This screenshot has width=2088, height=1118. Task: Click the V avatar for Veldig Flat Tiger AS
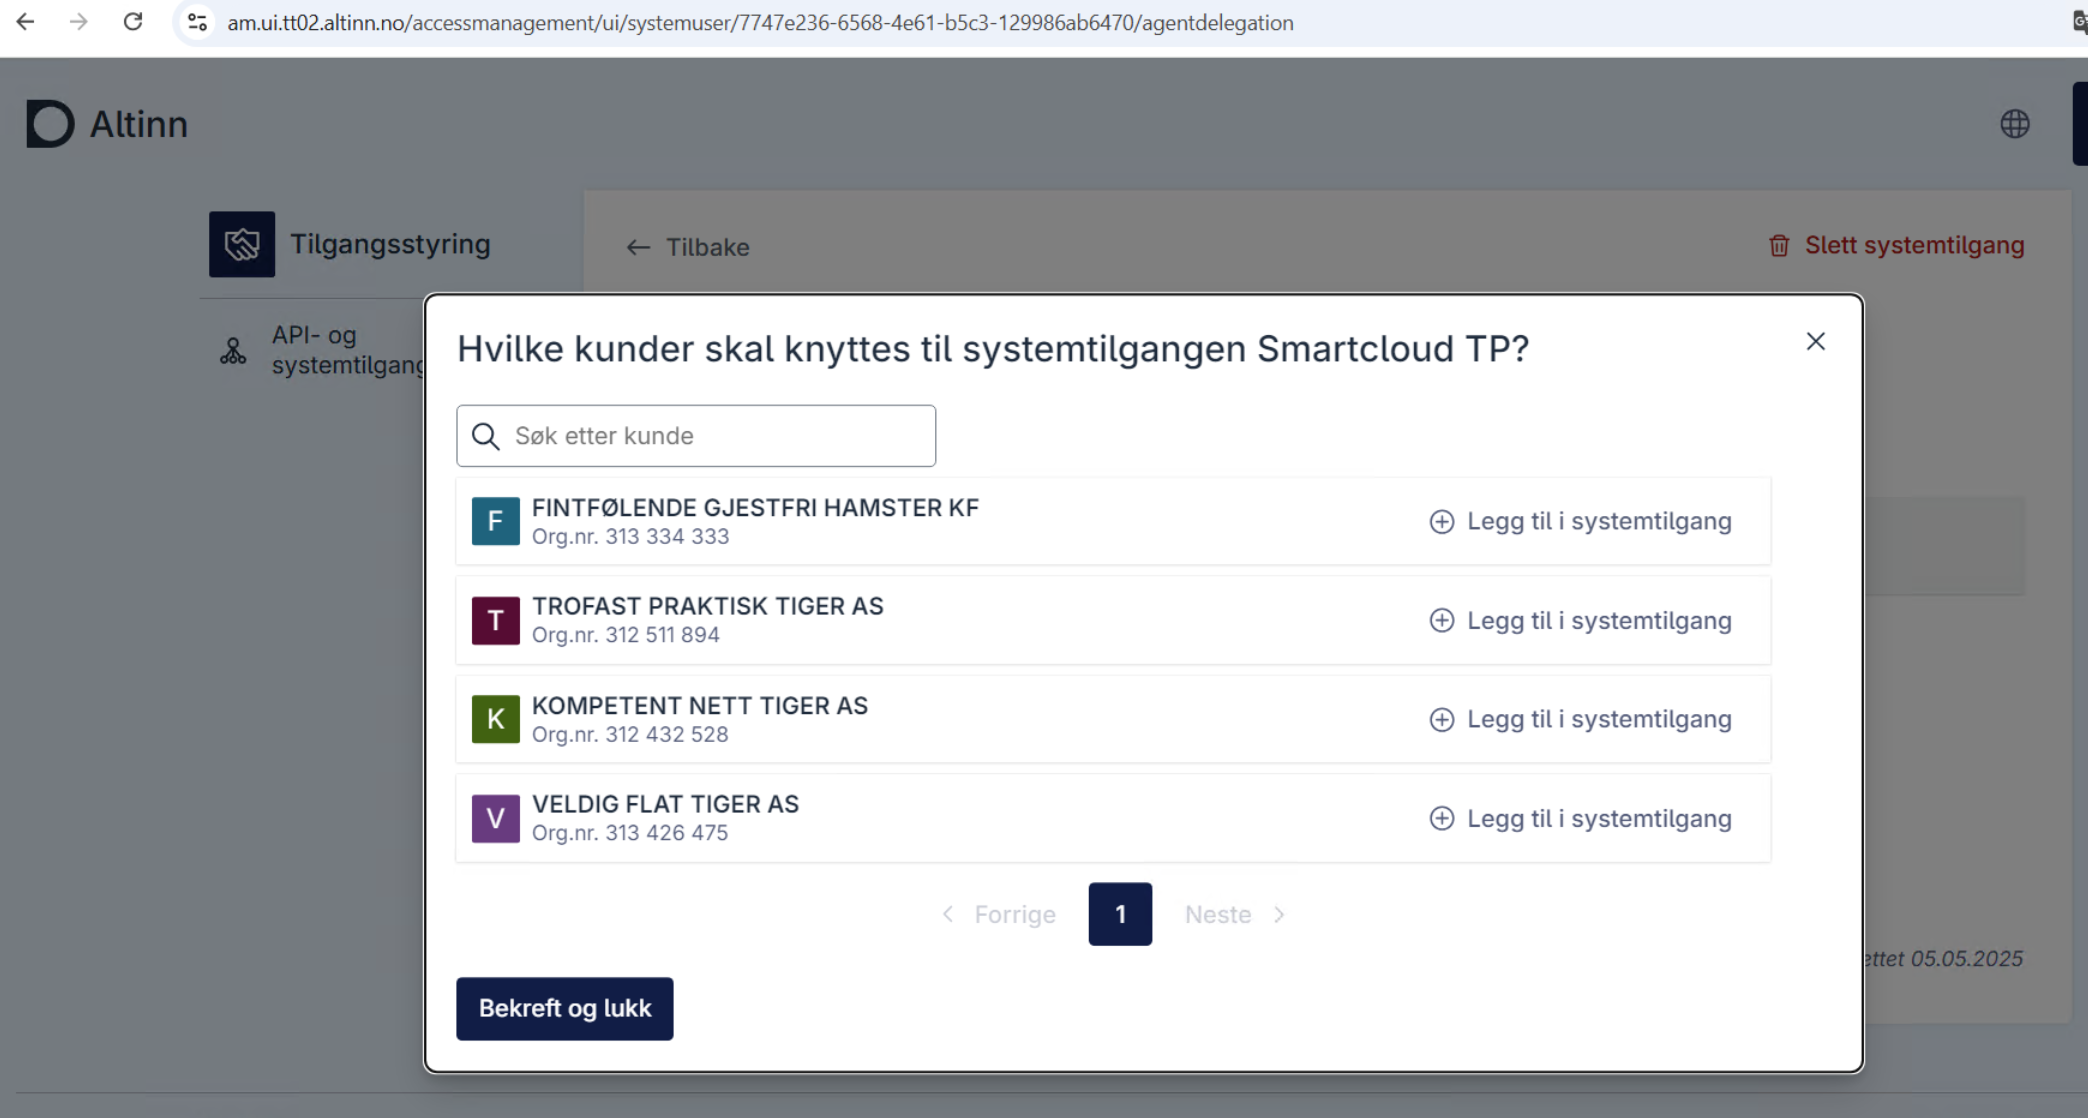click(496, 818)
